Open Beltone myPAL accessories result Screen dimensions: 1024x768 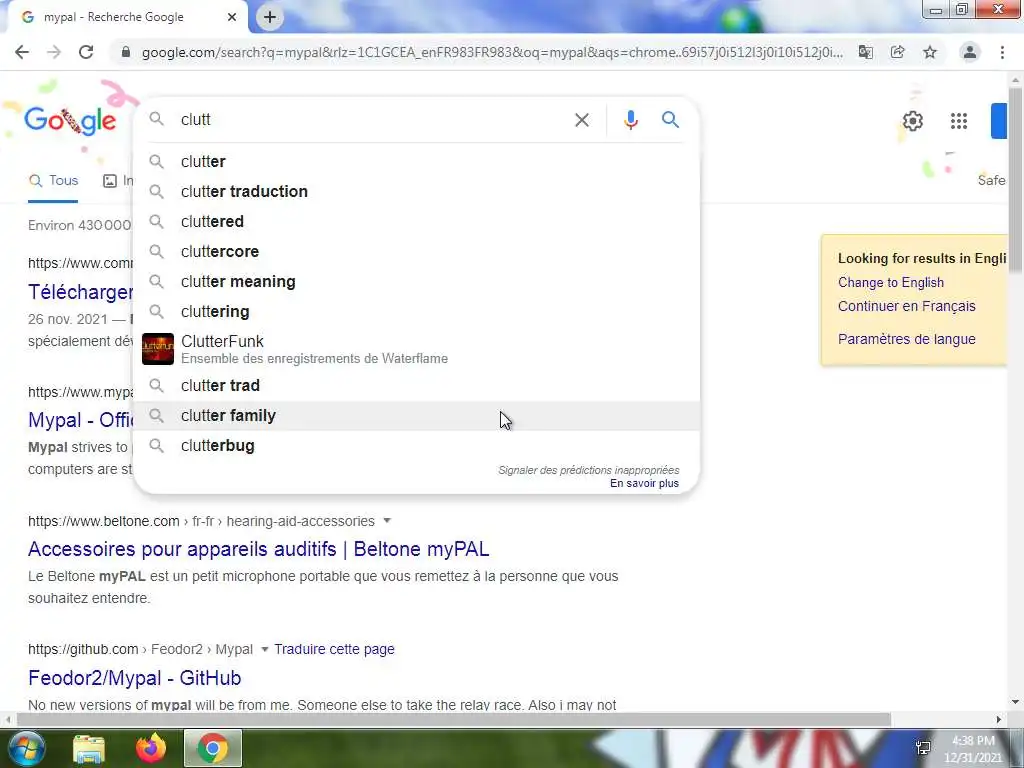(259, 549)
